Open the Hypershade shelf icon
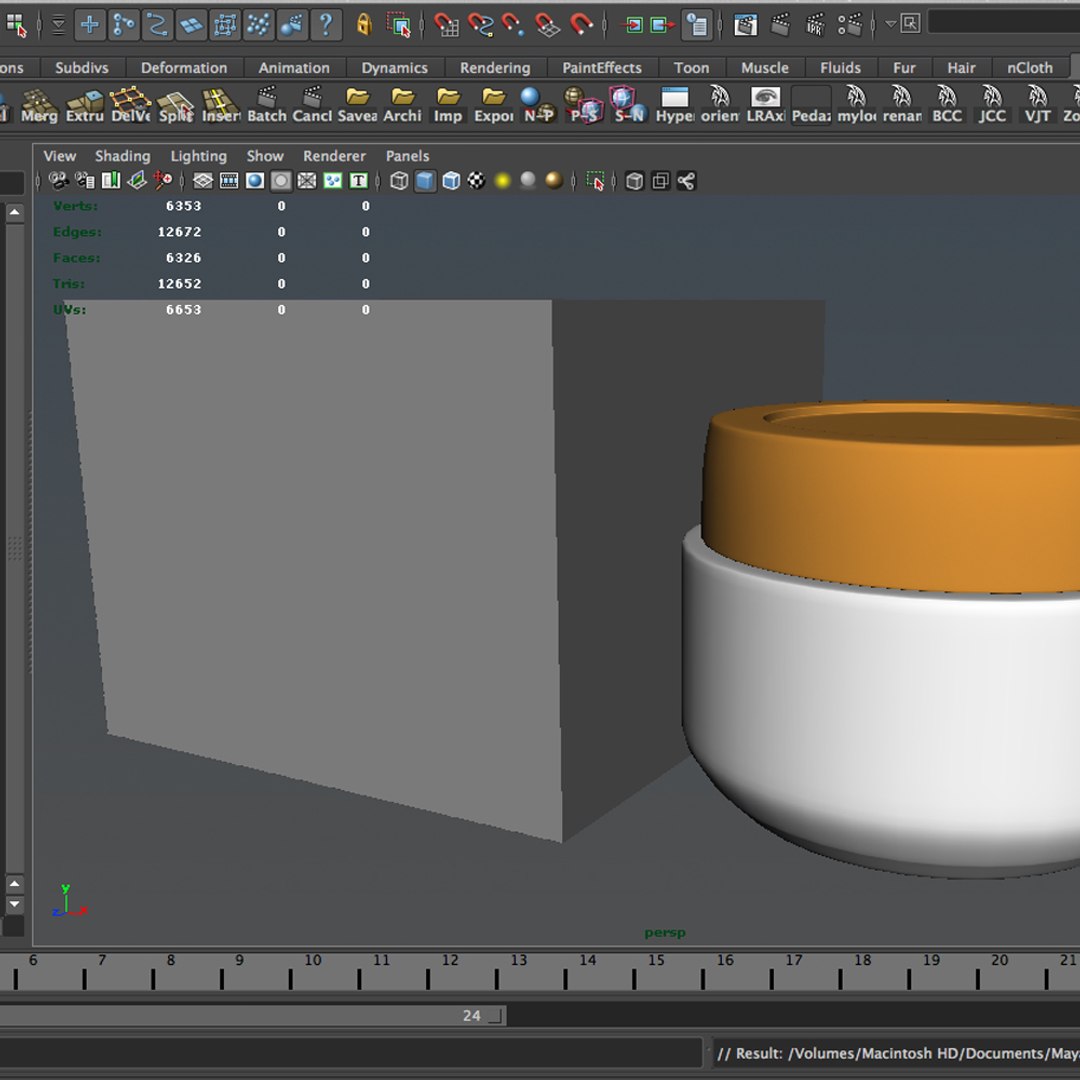The height and width of the screenshot is (1080, 1080). 674,105
